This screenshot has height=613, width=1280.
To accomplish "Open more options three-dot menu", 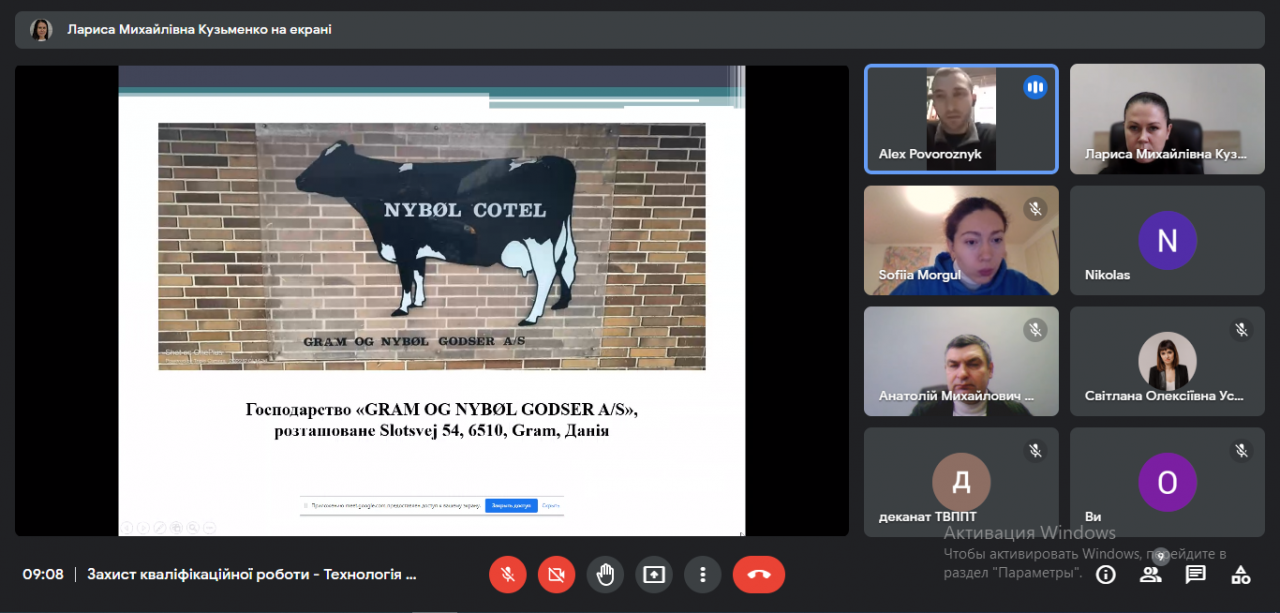I will [x=703, y=574].
